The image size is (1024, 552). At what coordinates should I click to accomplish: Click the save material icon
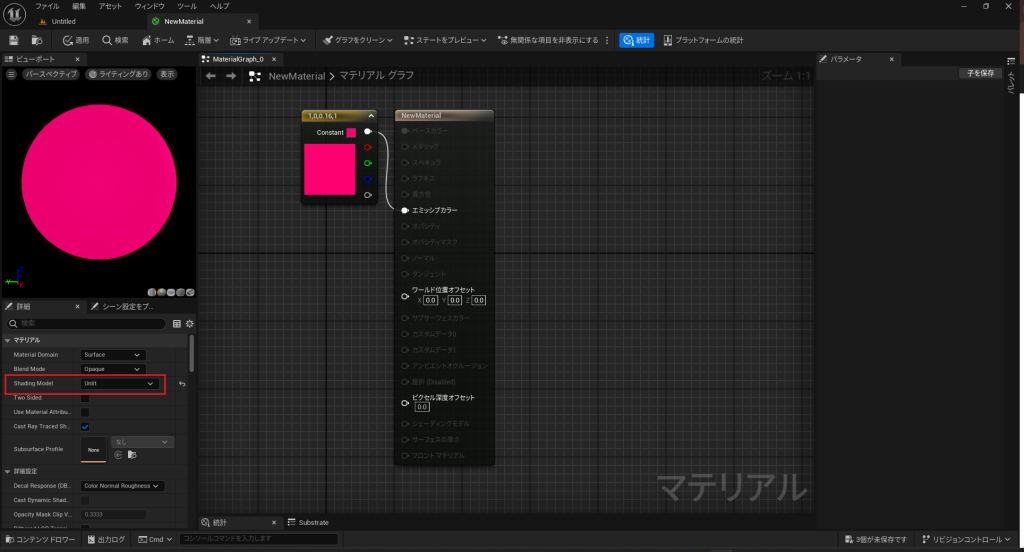tap(14, 40)
